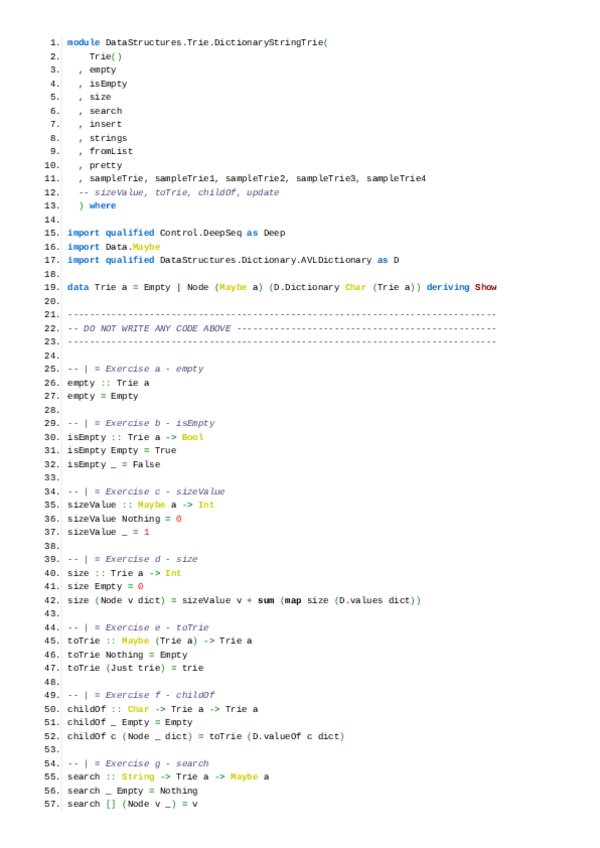600x848 pixels.
Task: Click the red '0' on line 41
Action: pyautogui.click(x=141, y=587)
